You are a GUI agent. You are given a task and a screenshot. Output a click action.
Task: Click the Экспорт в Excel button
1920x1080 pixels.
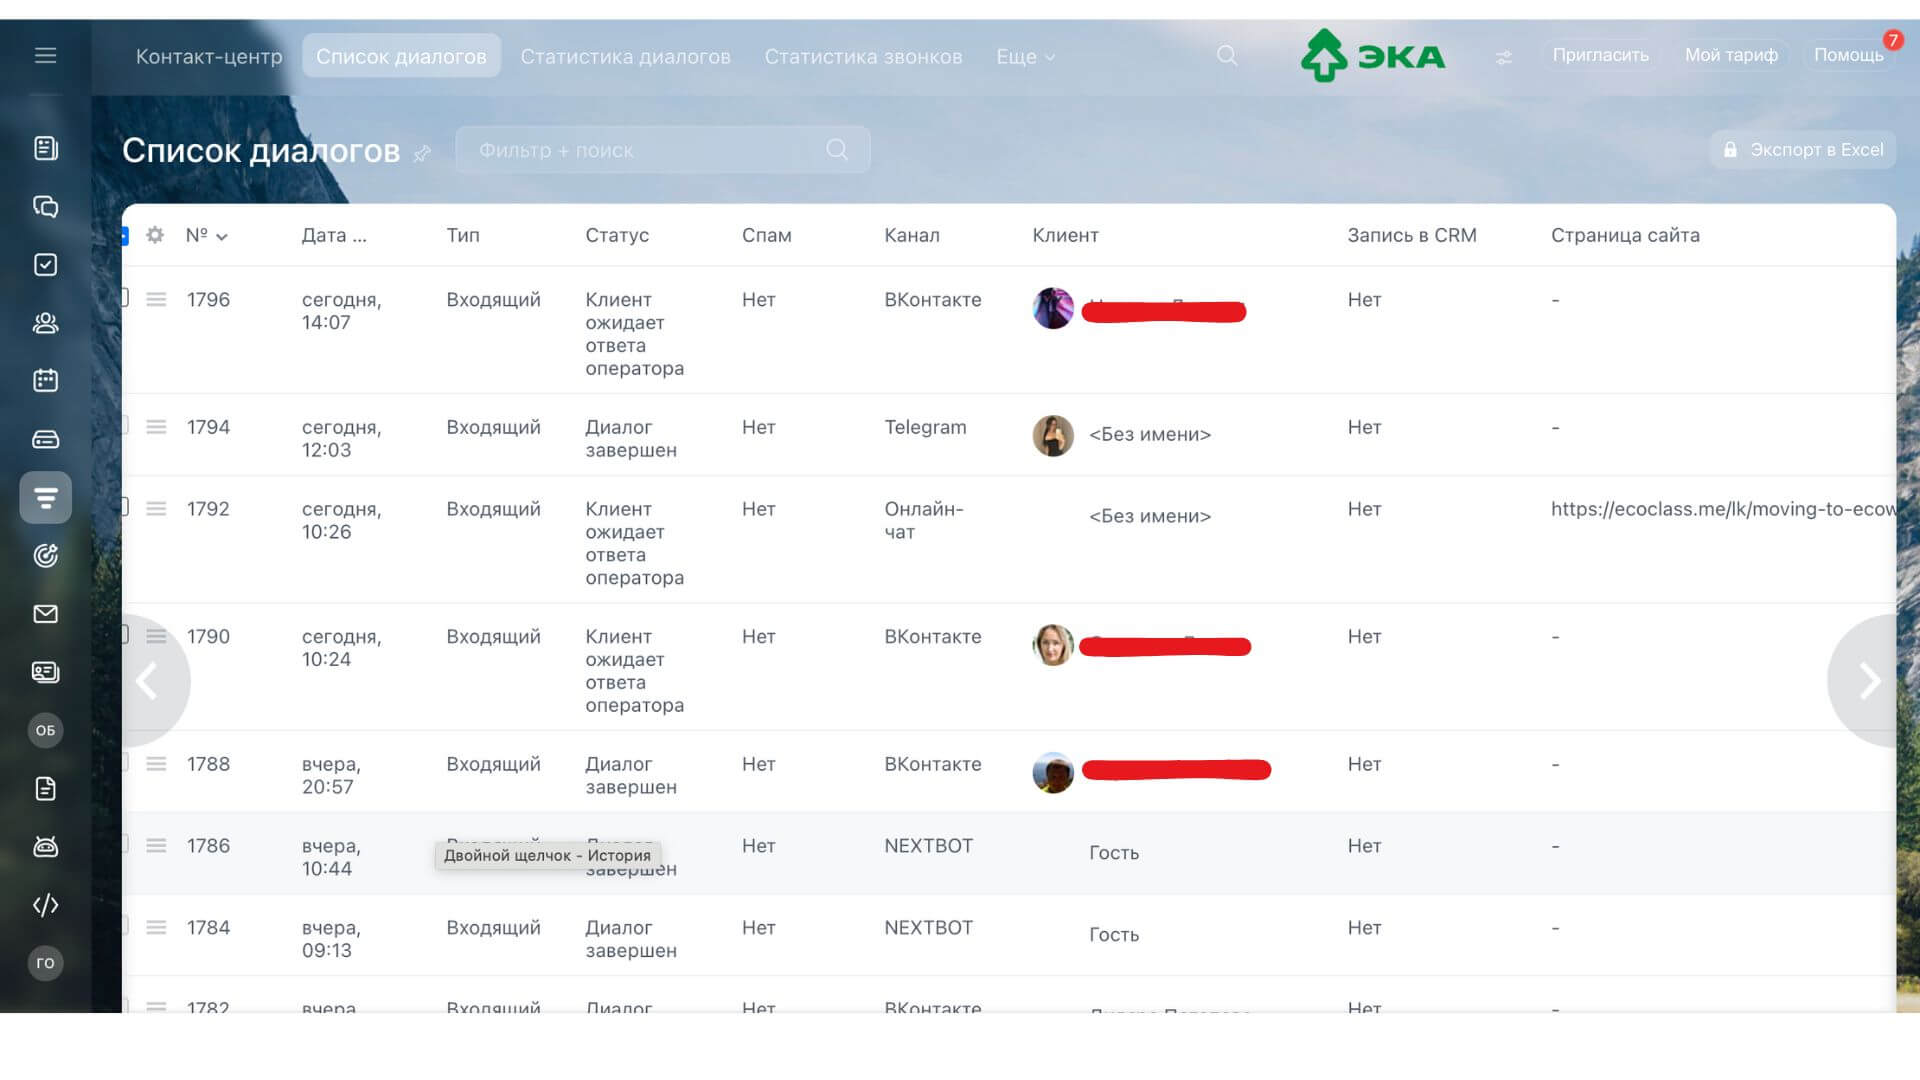[1803, 150]
